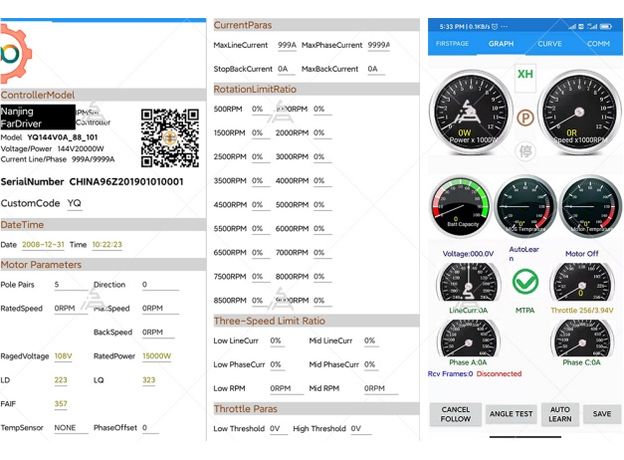The image size is (624, 460).
Task: Tap the QR code image
Action: click(170, 137)
